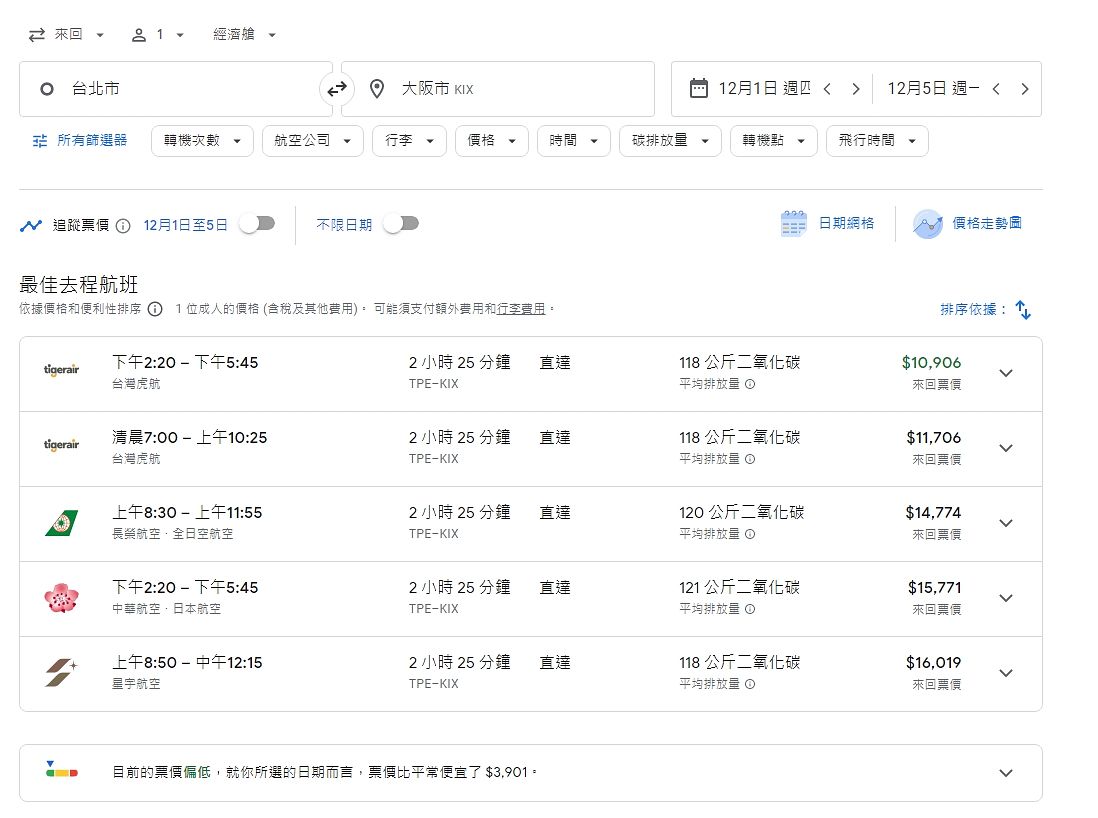Expand the 星宇航空 $16,019 flight row

(x=1006, y=673)
